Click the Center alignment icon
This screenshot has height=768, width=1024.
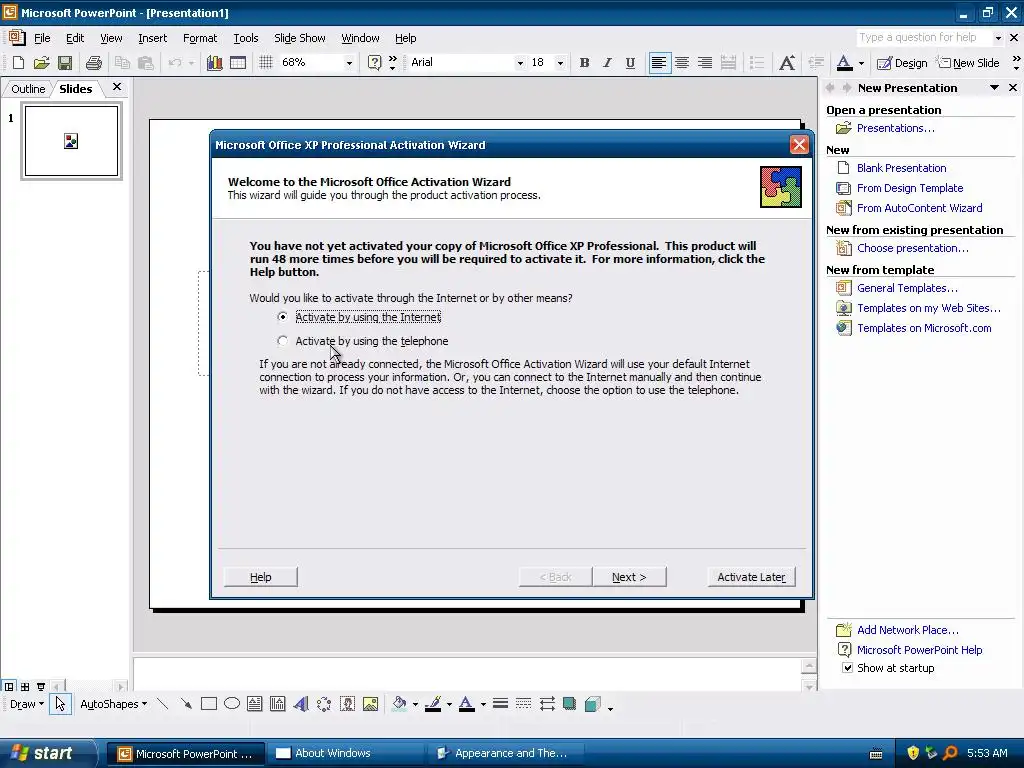(682, 63)
